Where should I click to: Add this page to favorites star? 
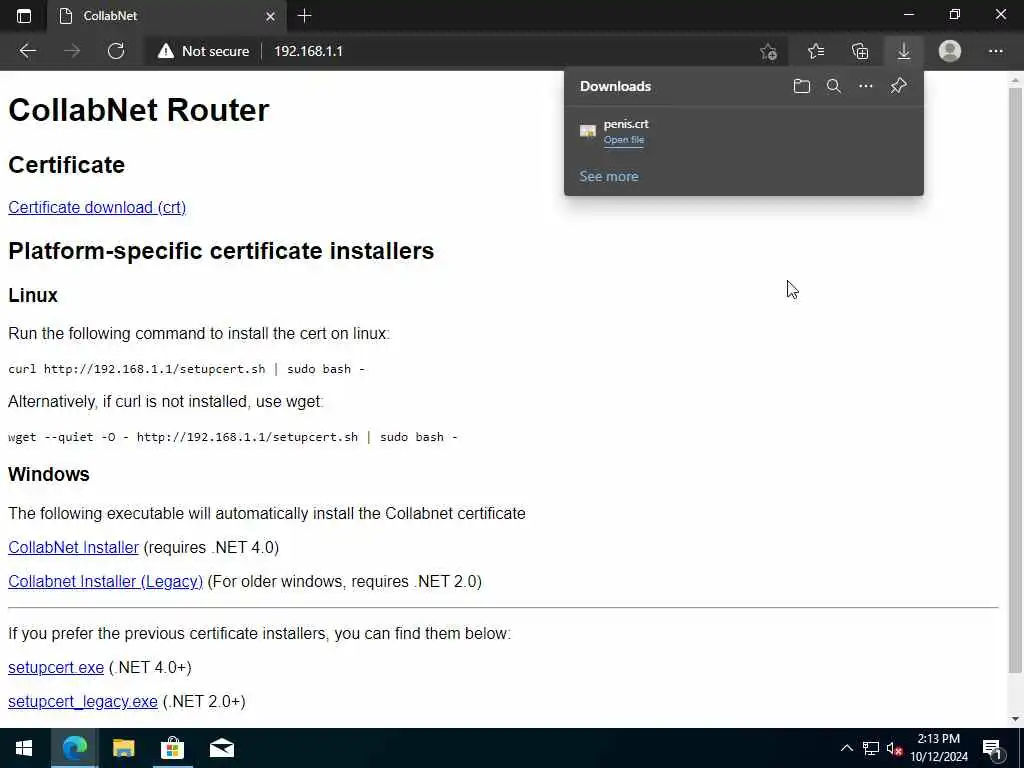769,51
